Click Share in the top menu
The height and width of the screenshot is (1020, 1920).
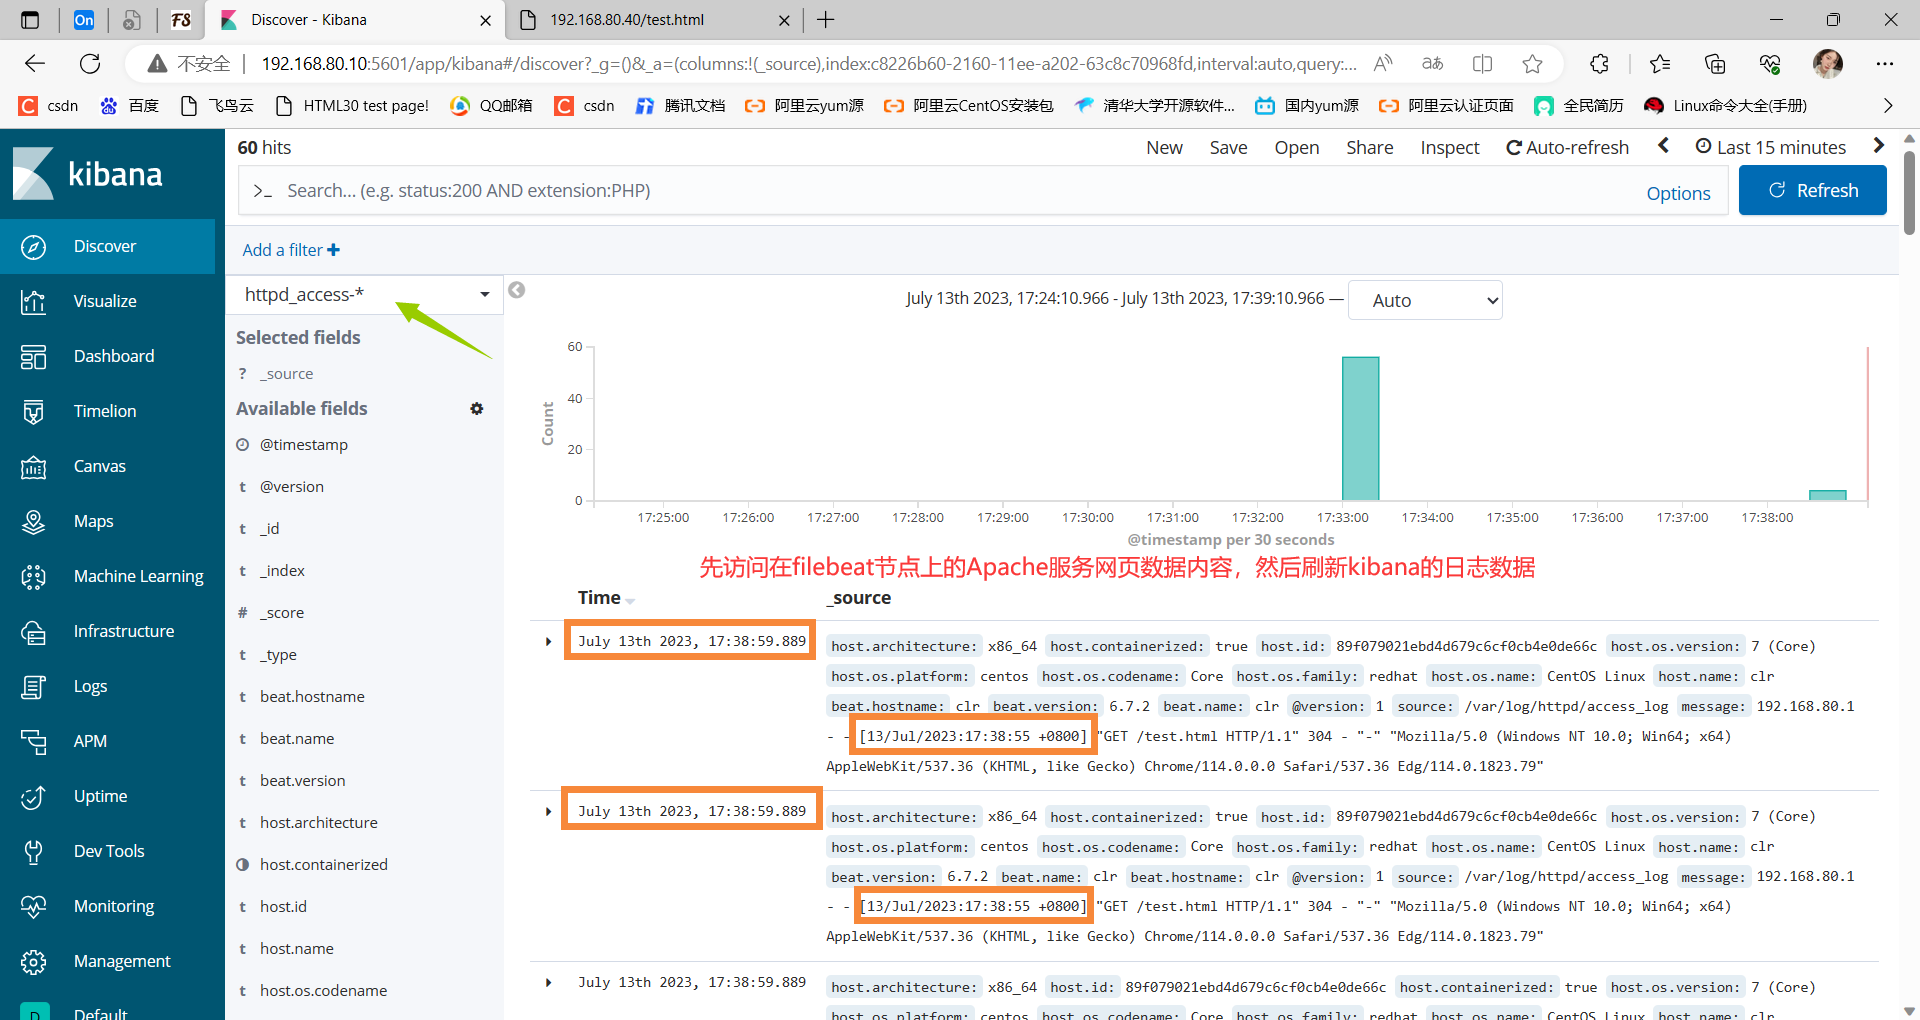1369,148
